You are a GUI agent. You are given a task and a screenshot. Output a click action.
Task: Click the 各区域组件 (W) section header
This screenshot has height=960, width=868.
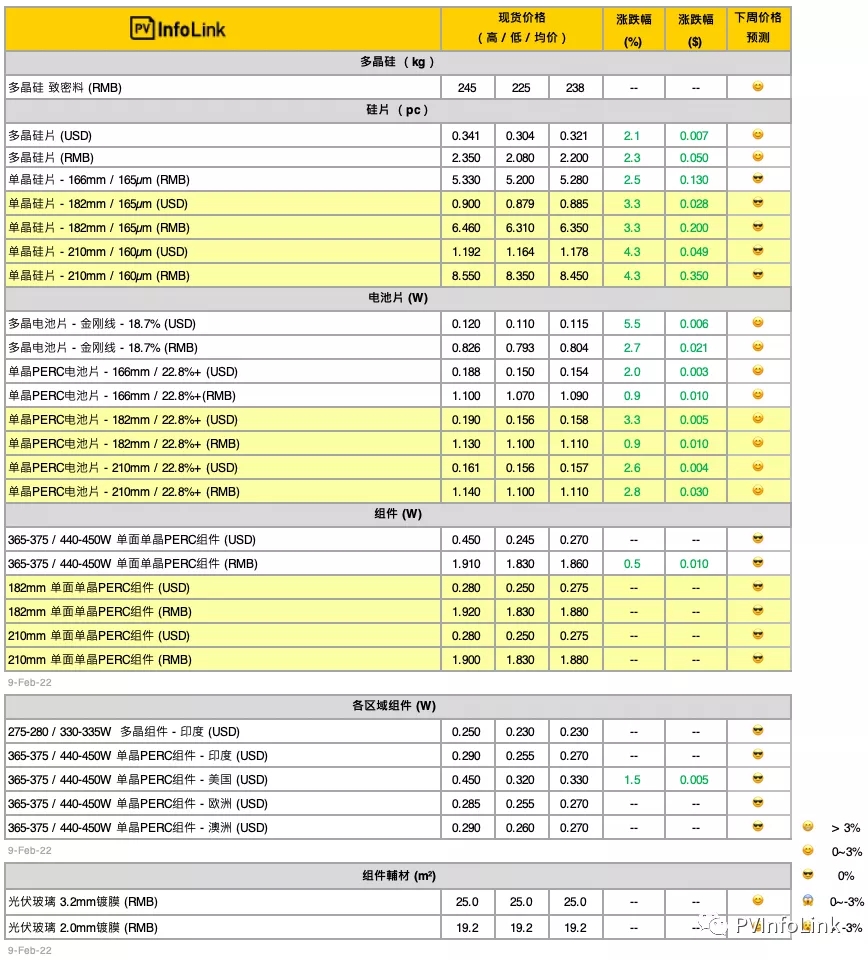pos(398,706)
